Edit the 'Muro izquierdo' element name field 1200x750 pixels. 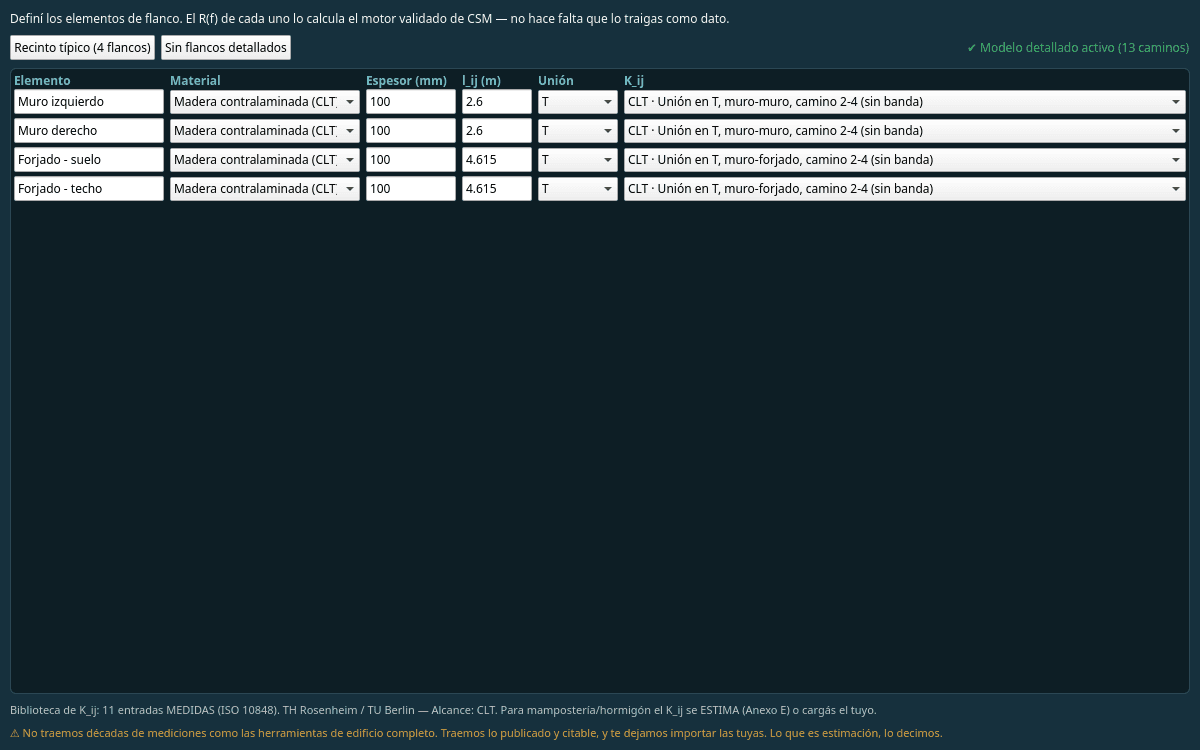pyautogui.click(x=89, y=101)
